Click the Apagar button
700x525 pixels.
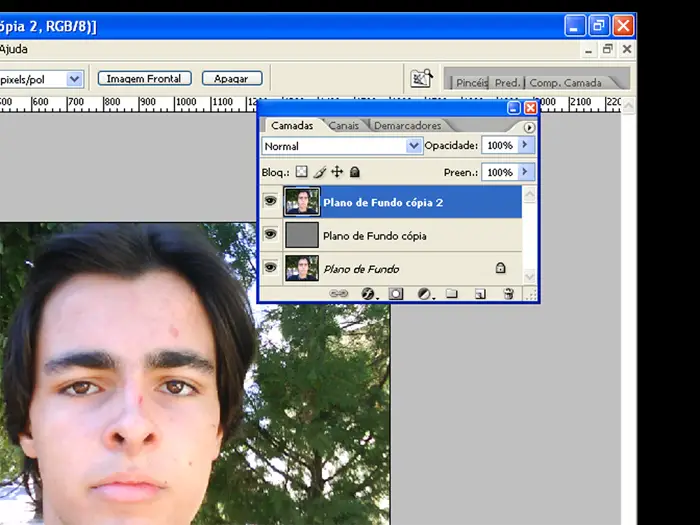231,78
